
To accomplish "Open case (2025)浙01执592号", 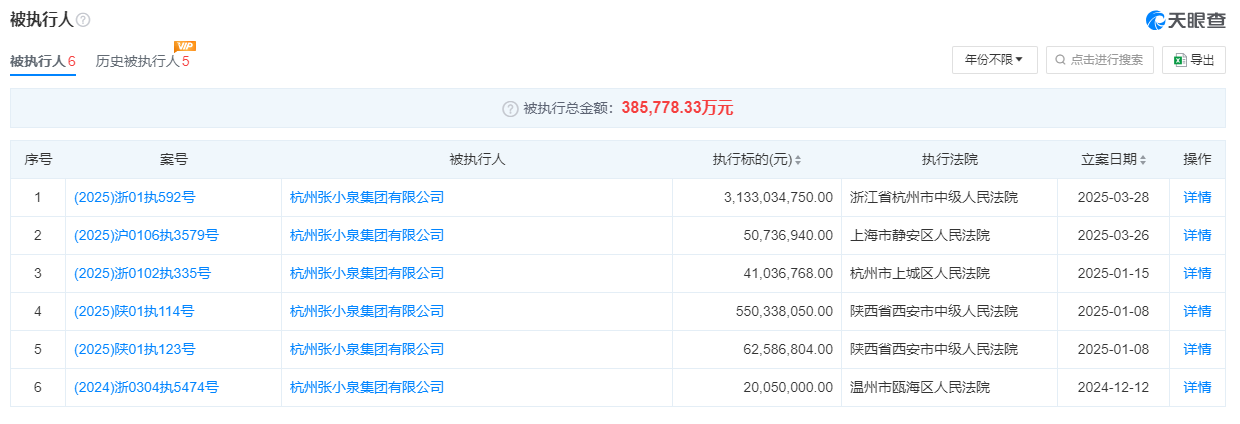I will (134, 197).
